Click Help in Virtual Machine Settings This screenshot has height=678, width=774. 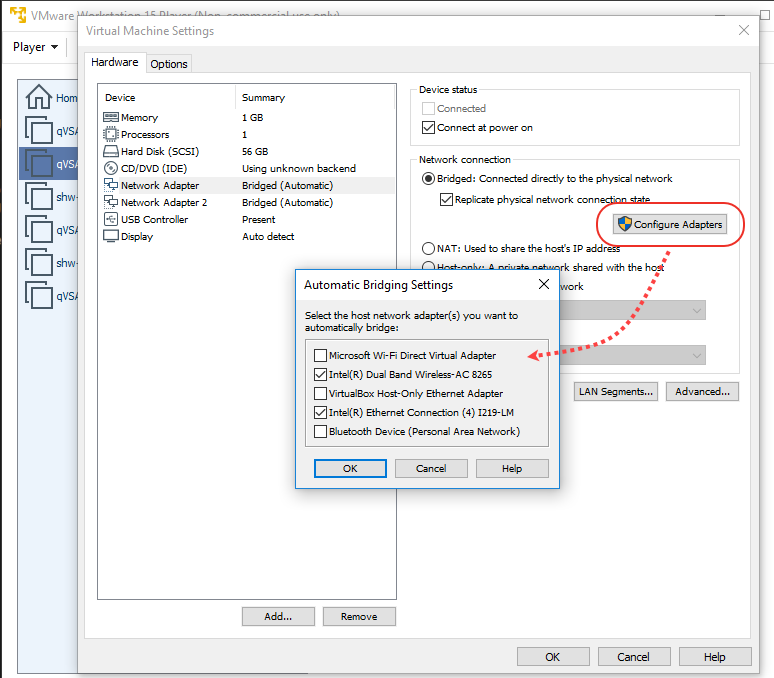[715, 657]
